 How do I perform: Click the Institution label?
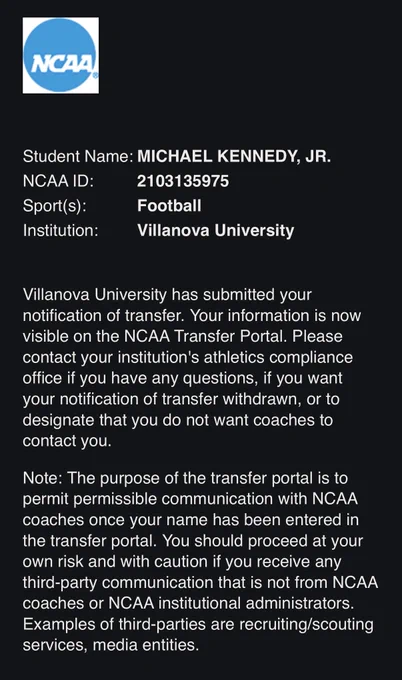(61, 230)
